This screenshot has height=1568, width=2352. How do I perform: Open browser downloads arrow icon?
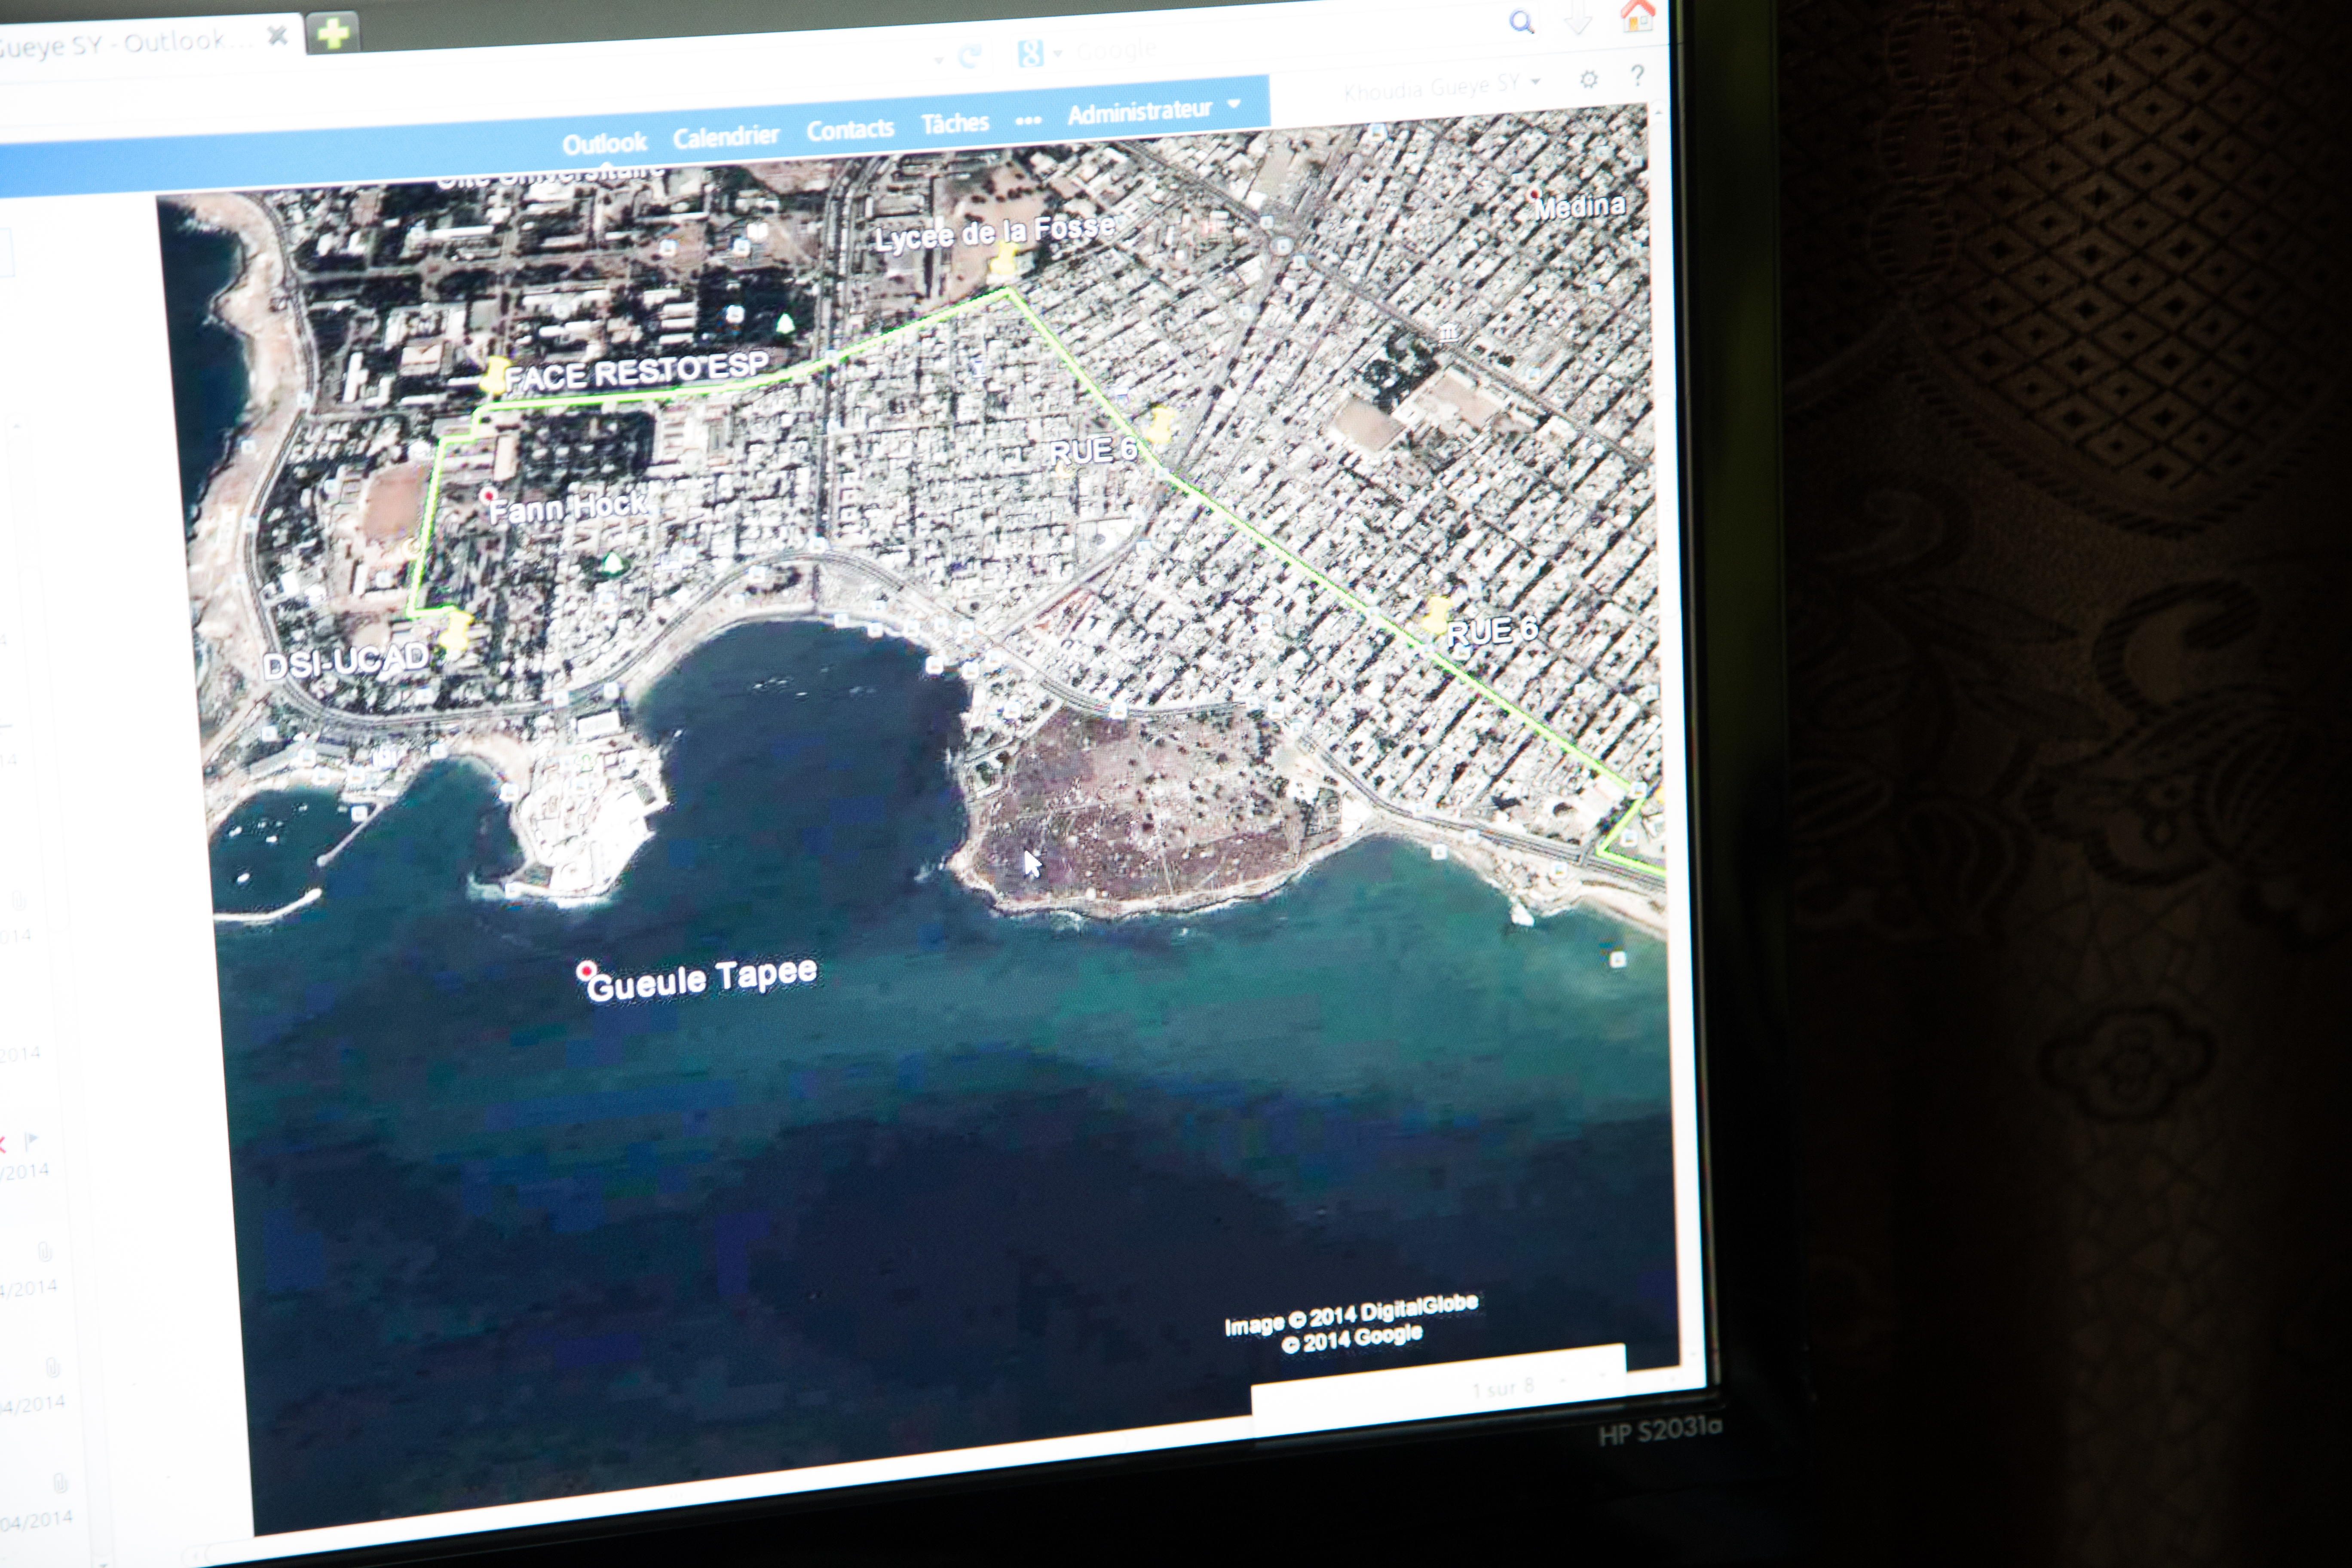[x=1578, y=18]
